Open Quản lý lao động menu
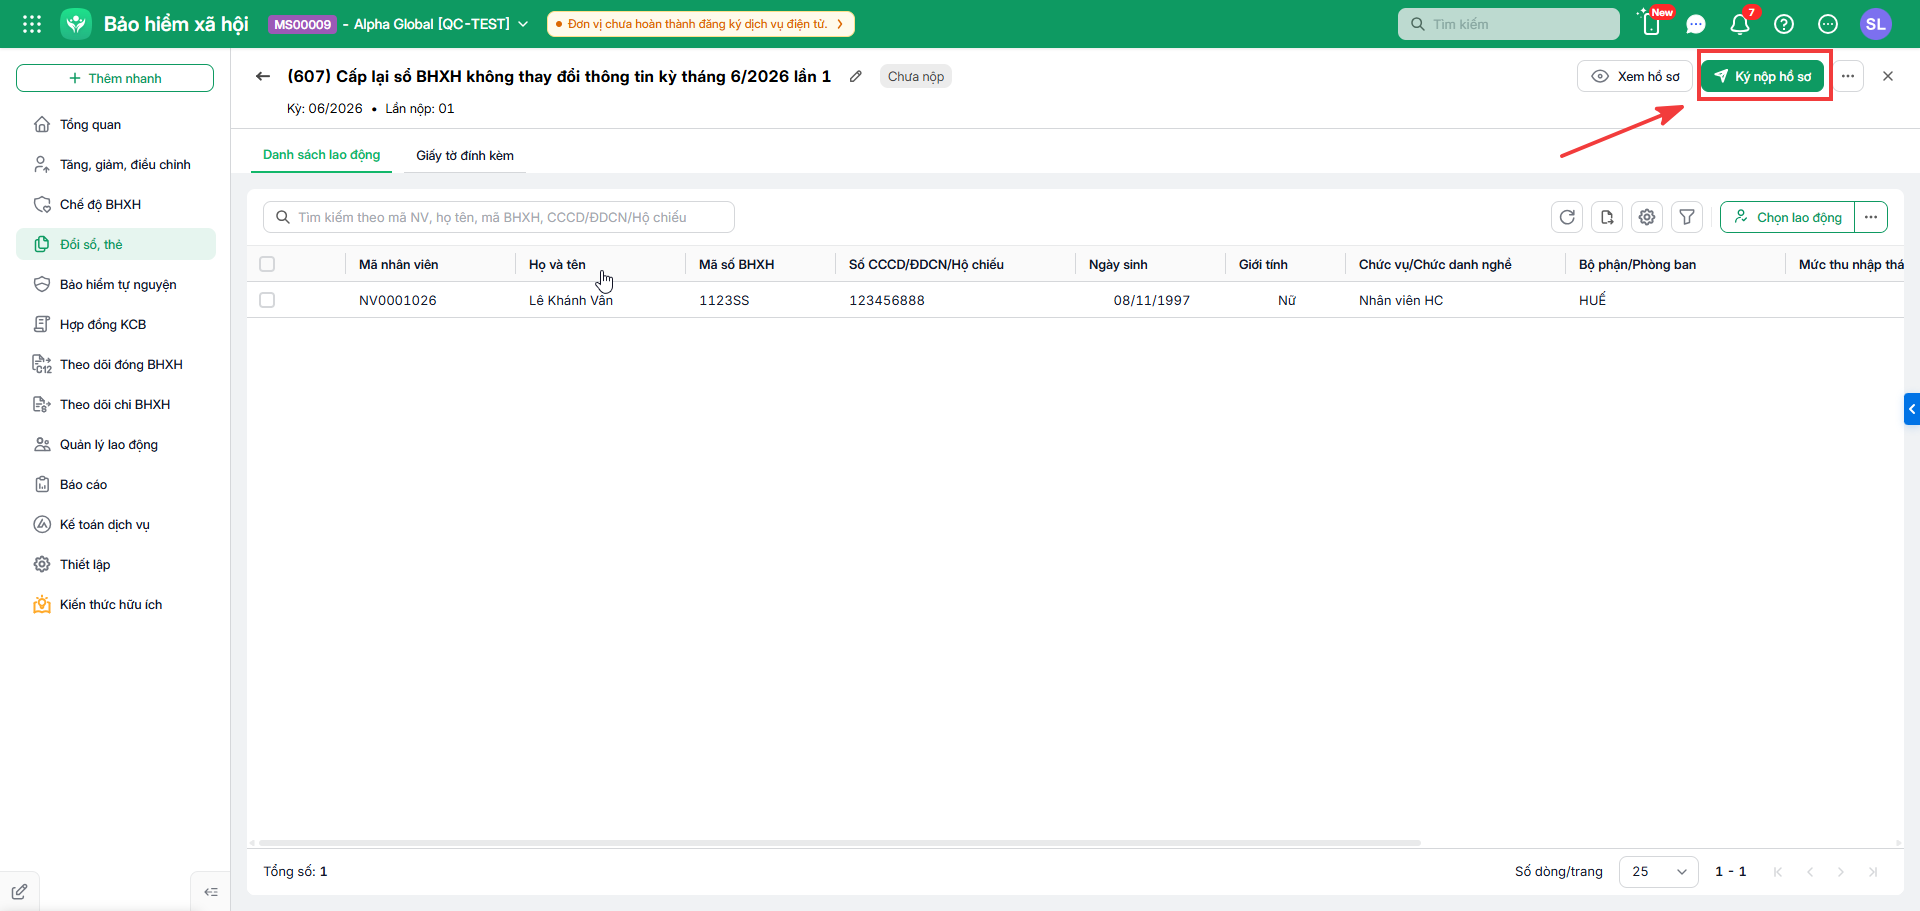The width and height of the screenshot is (1920, 911). click(116, 444)
